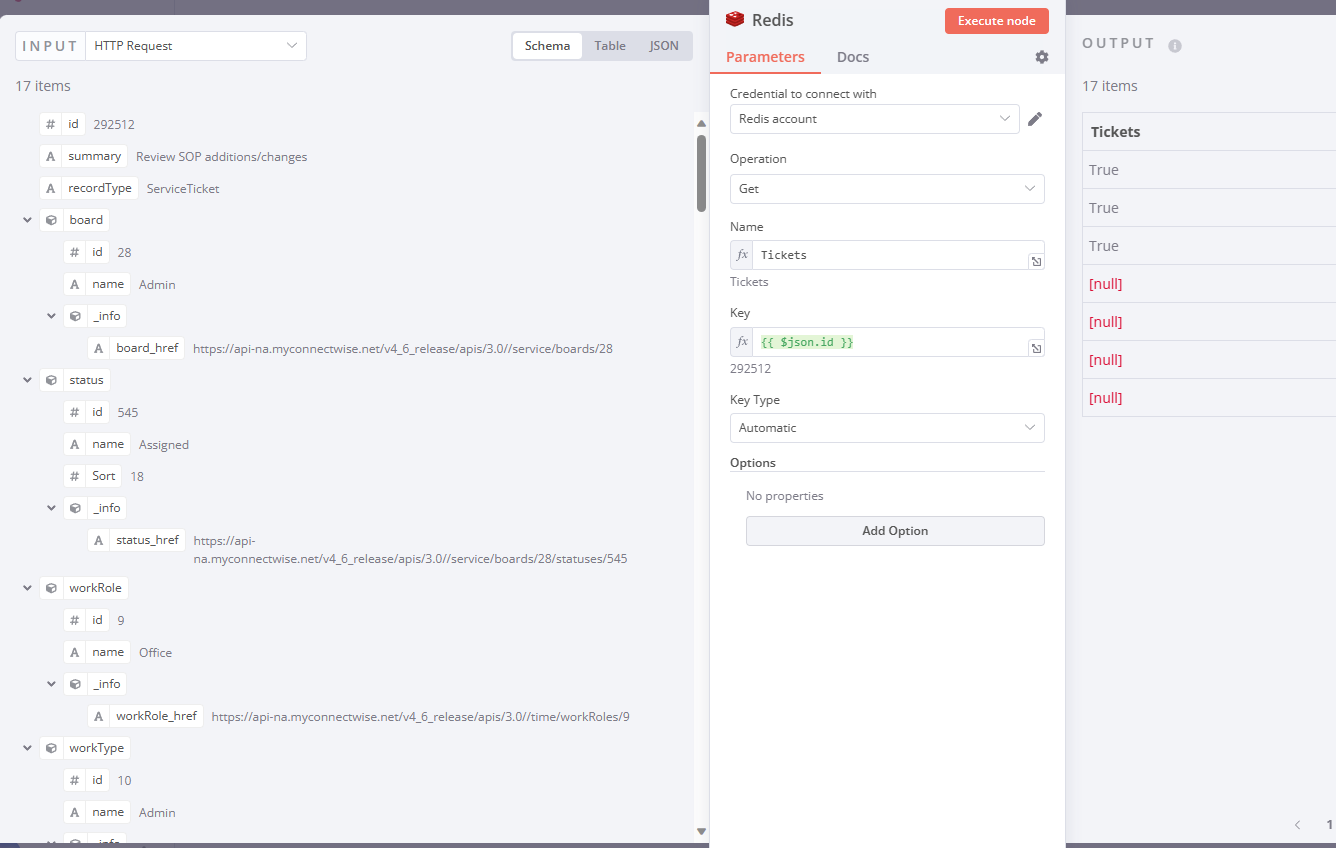Click the 17 items count in input panel
The image size is (1336, 848).
[x=43, y=86]
